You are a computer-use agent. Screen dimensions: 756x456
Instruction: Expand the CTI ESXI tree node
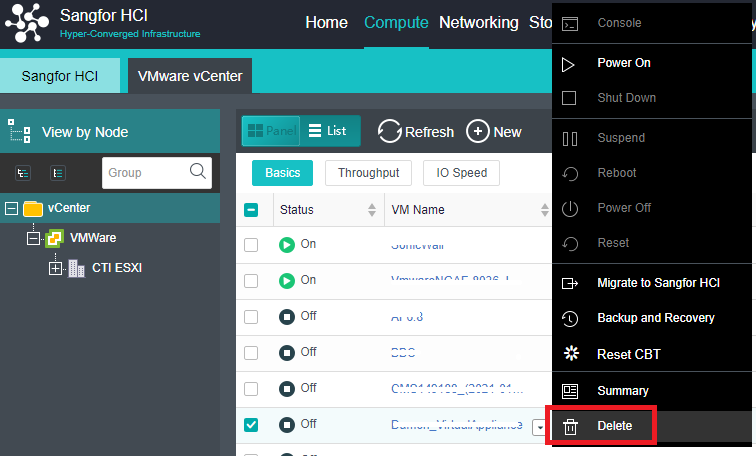[x=56, y=269]
